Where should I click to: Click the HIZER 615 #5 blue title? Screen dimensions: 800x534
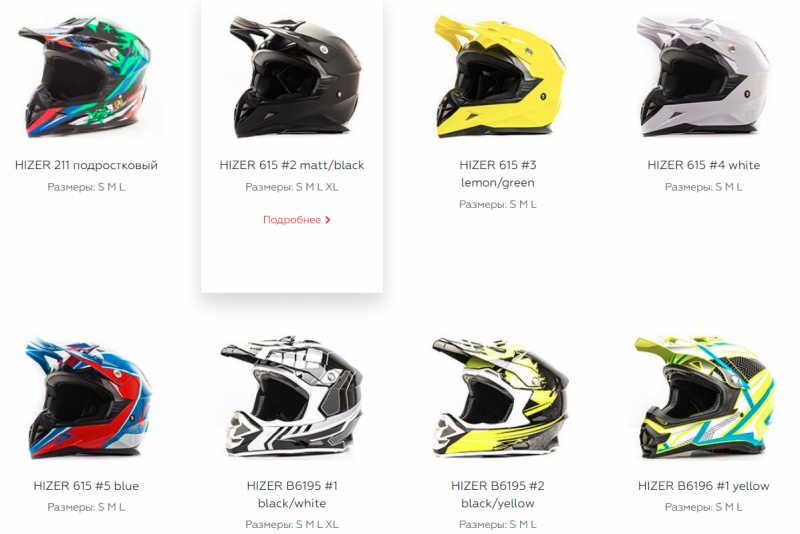coord(86,486)
